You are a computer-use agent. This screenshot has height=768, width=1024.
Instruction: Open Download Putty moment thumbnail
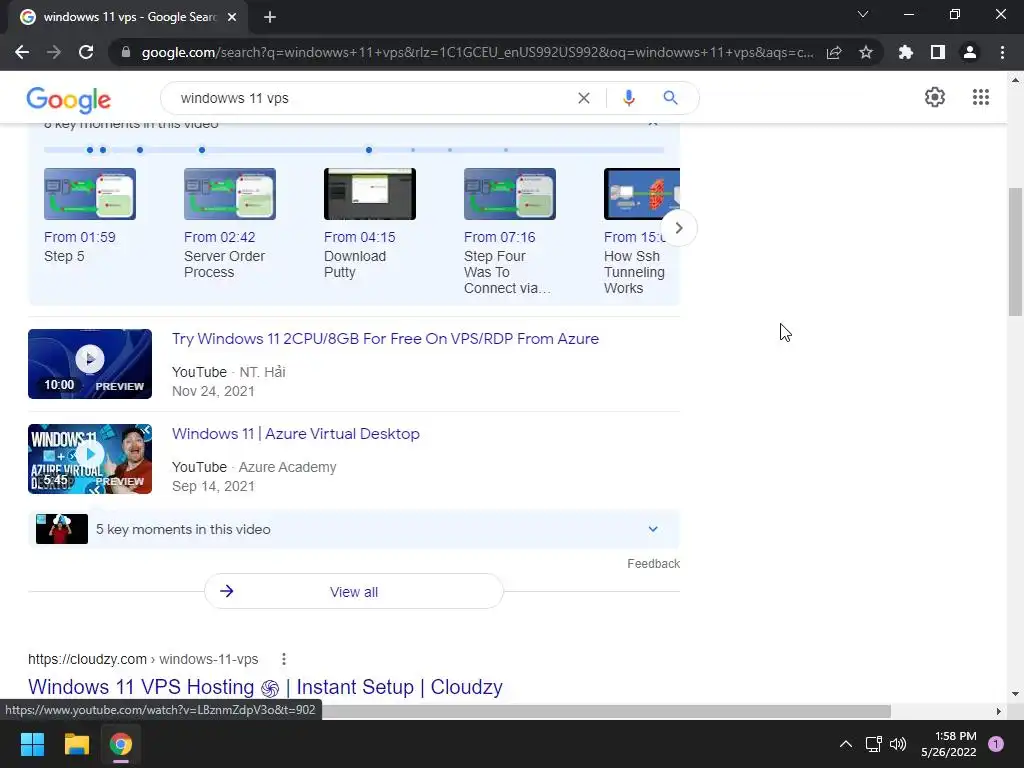click(x=370, y=194)
